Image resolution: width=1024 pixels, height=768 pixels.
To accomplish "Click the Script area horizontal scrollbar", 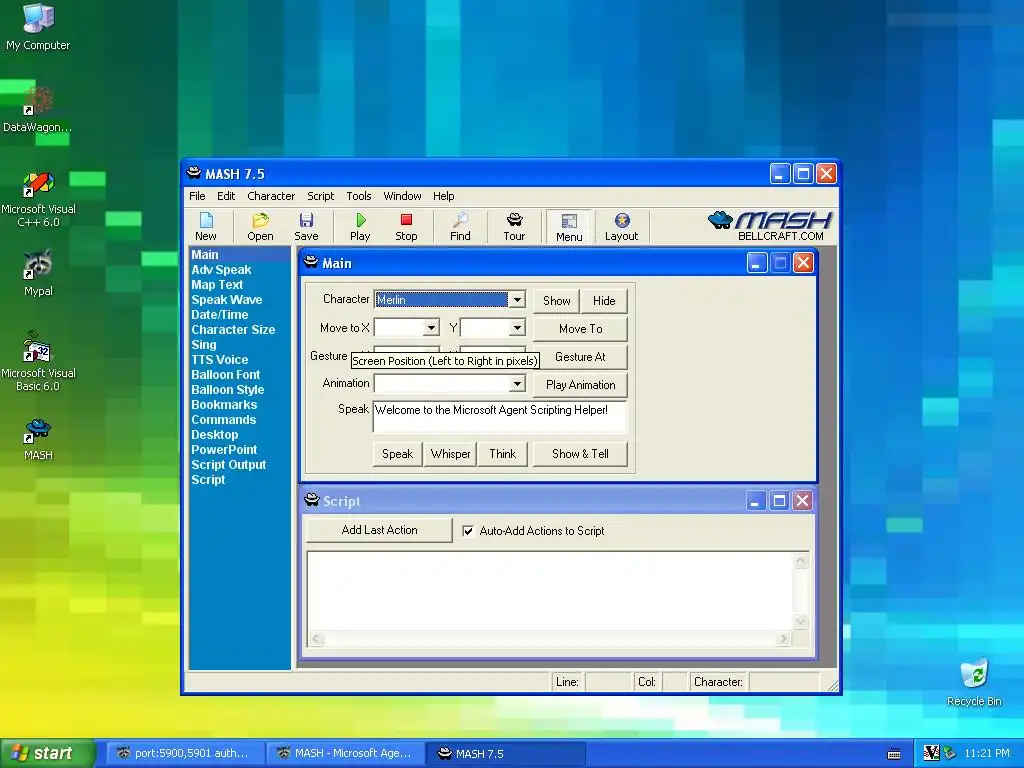I will pos(550,639).
